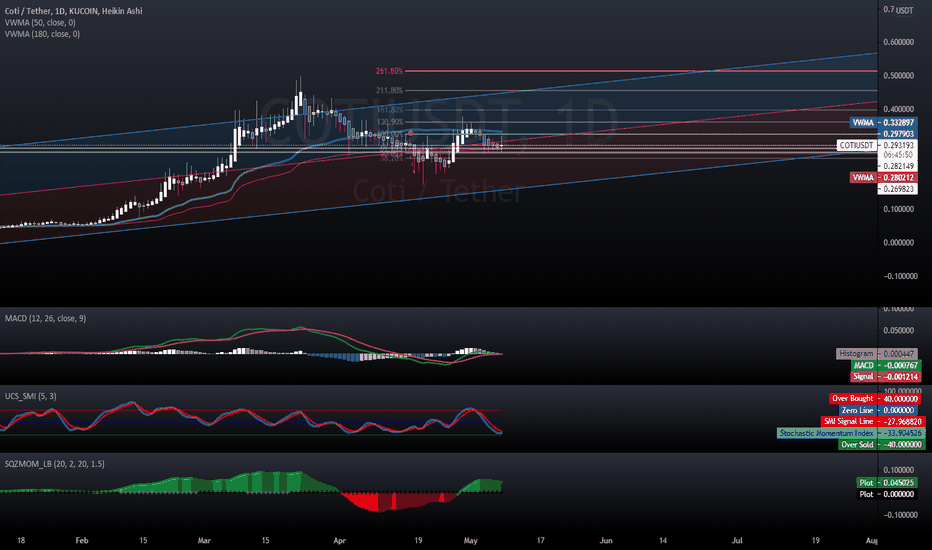Select the 0.282149 price axis label
This screenshot has width=932, height=550.
(898, 166)
